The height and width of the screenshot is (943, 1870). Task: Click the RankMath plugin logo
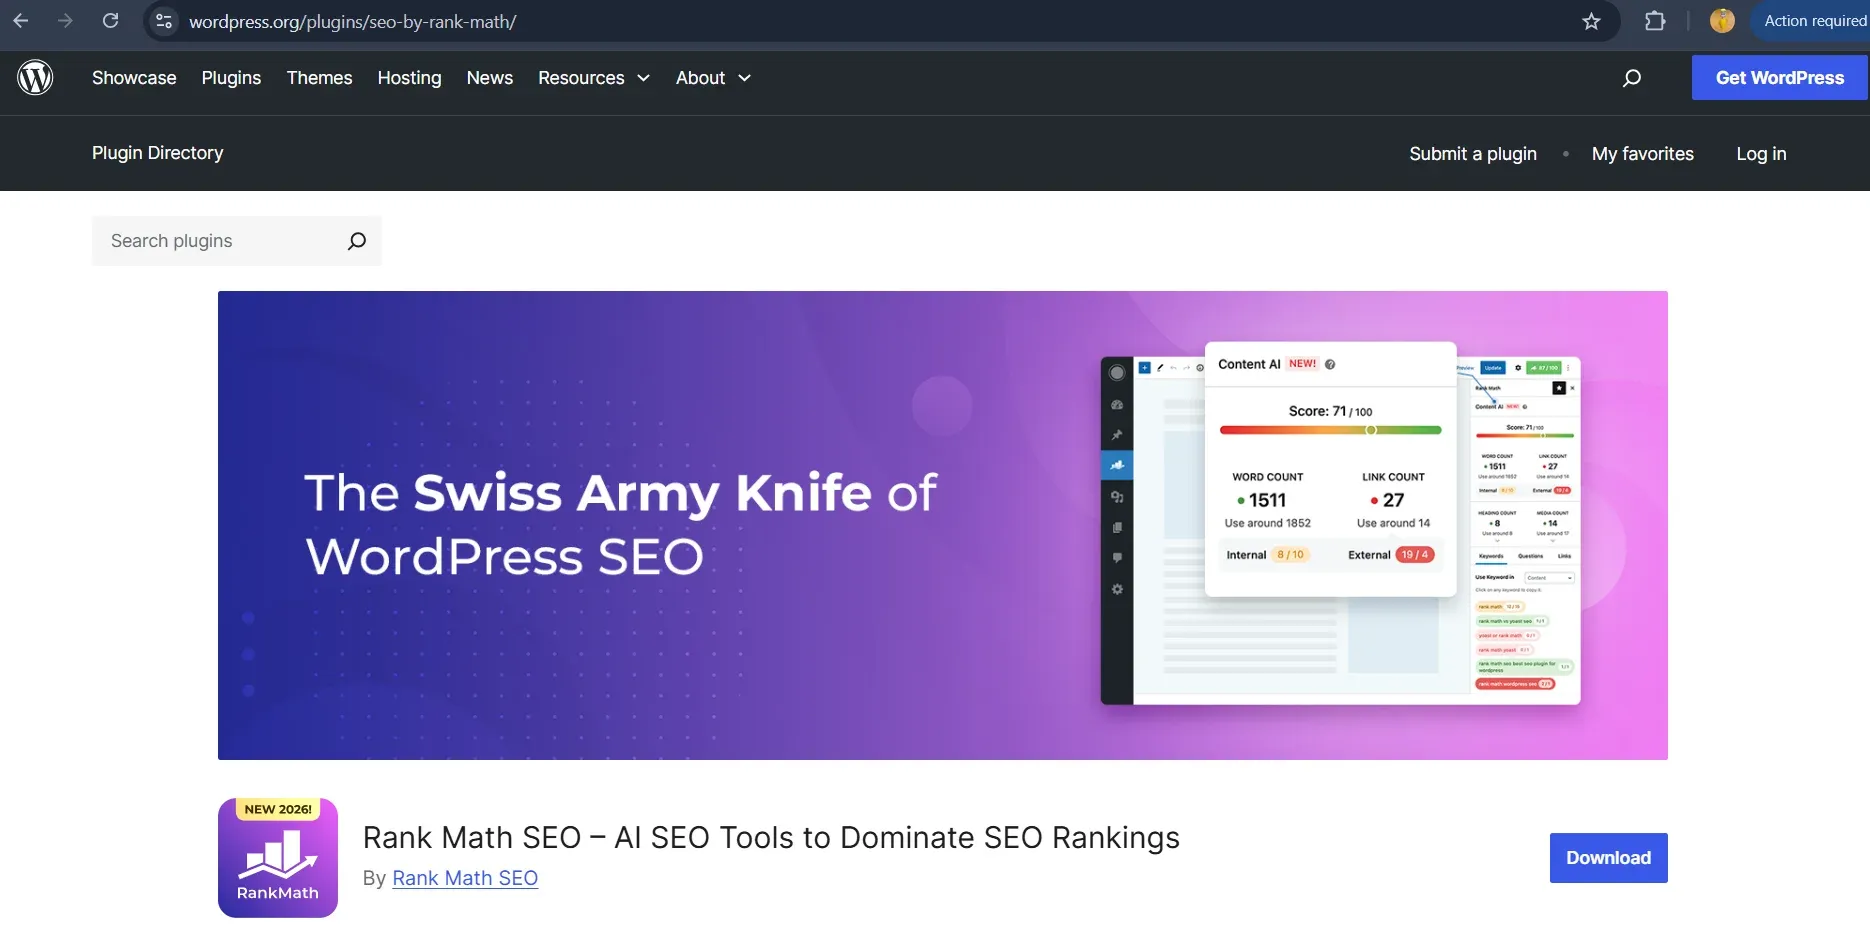coord(278,858)
